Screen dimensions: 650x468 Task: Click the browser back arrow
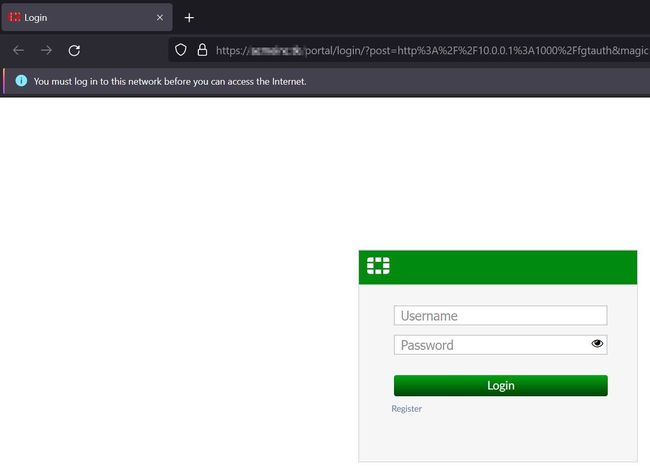(x=18, y=51)
